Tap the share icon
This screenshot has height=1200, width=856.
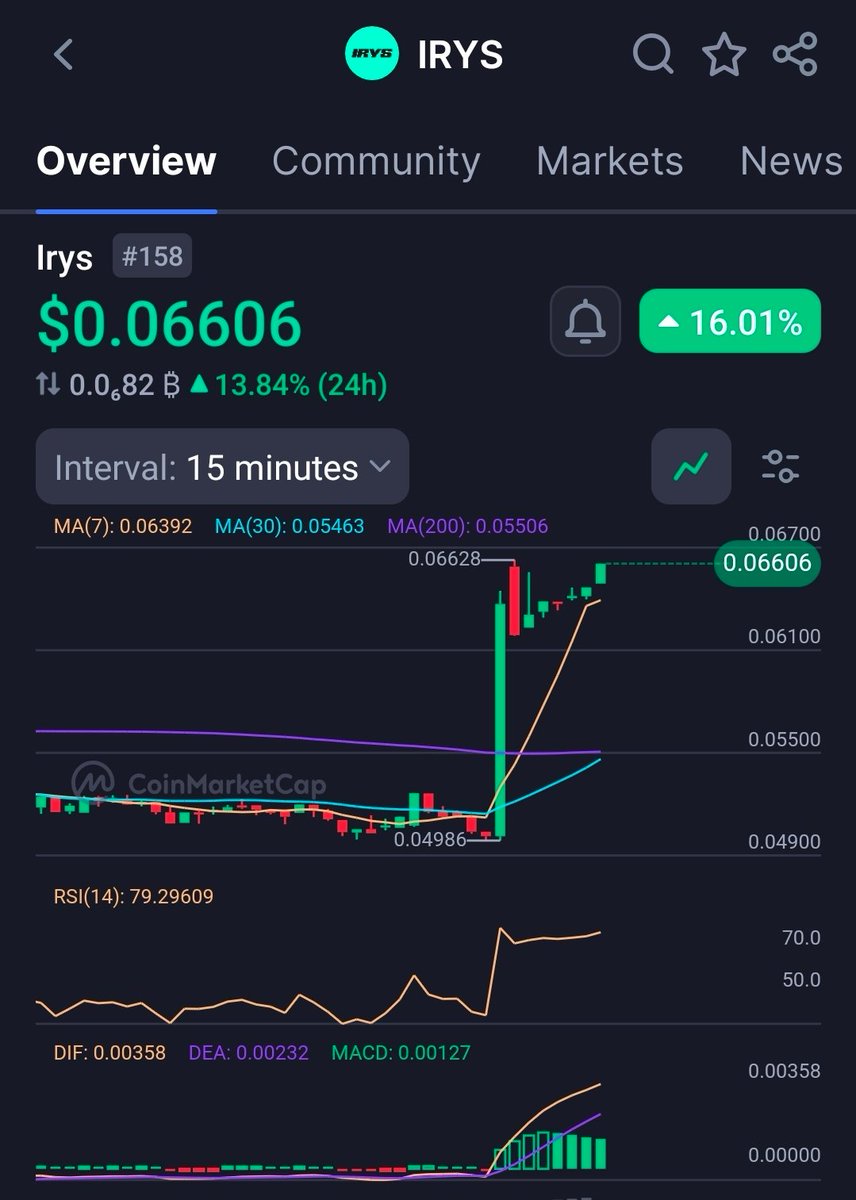(795, 54)
